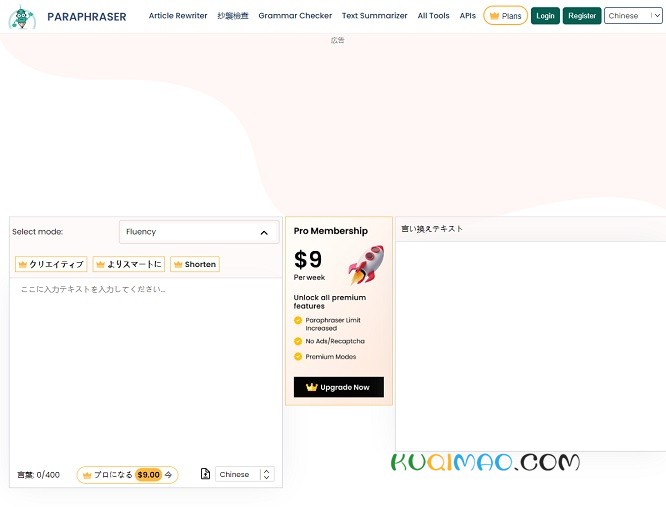Open Text Summarizer page
The width and height of the screenshot is (666, 507).
coord(375,16)
